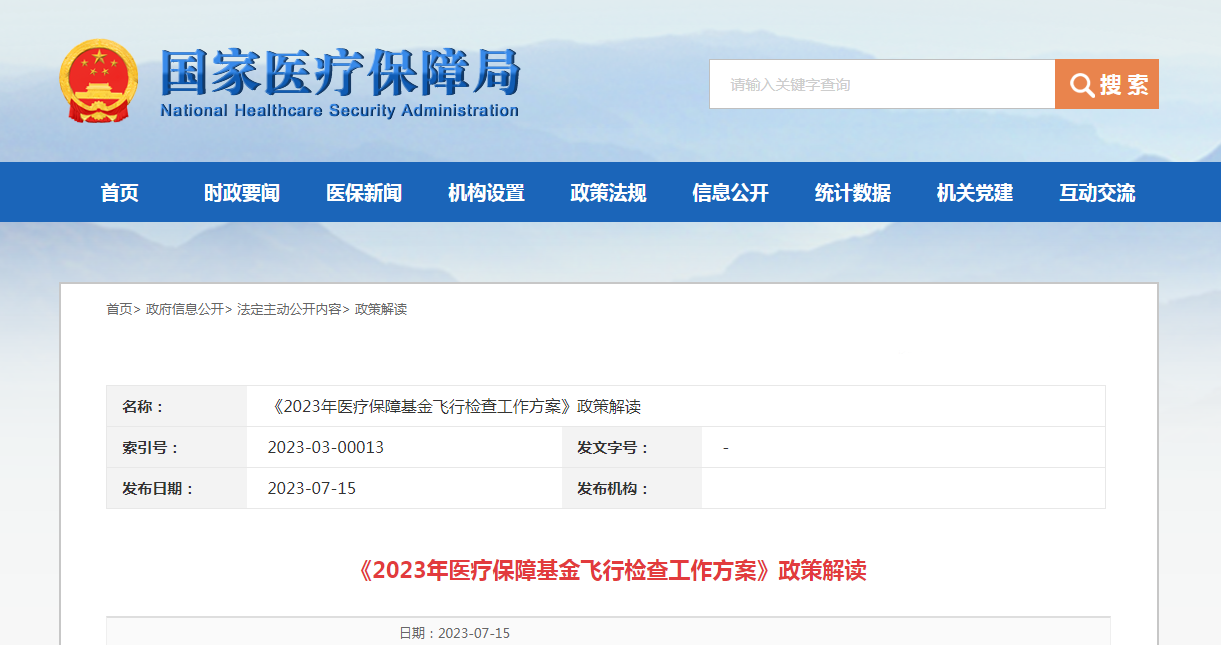This screenshot has width=1221, height=645.
Task: Click the 发文字号： label cell
Action: coord(632,447)
